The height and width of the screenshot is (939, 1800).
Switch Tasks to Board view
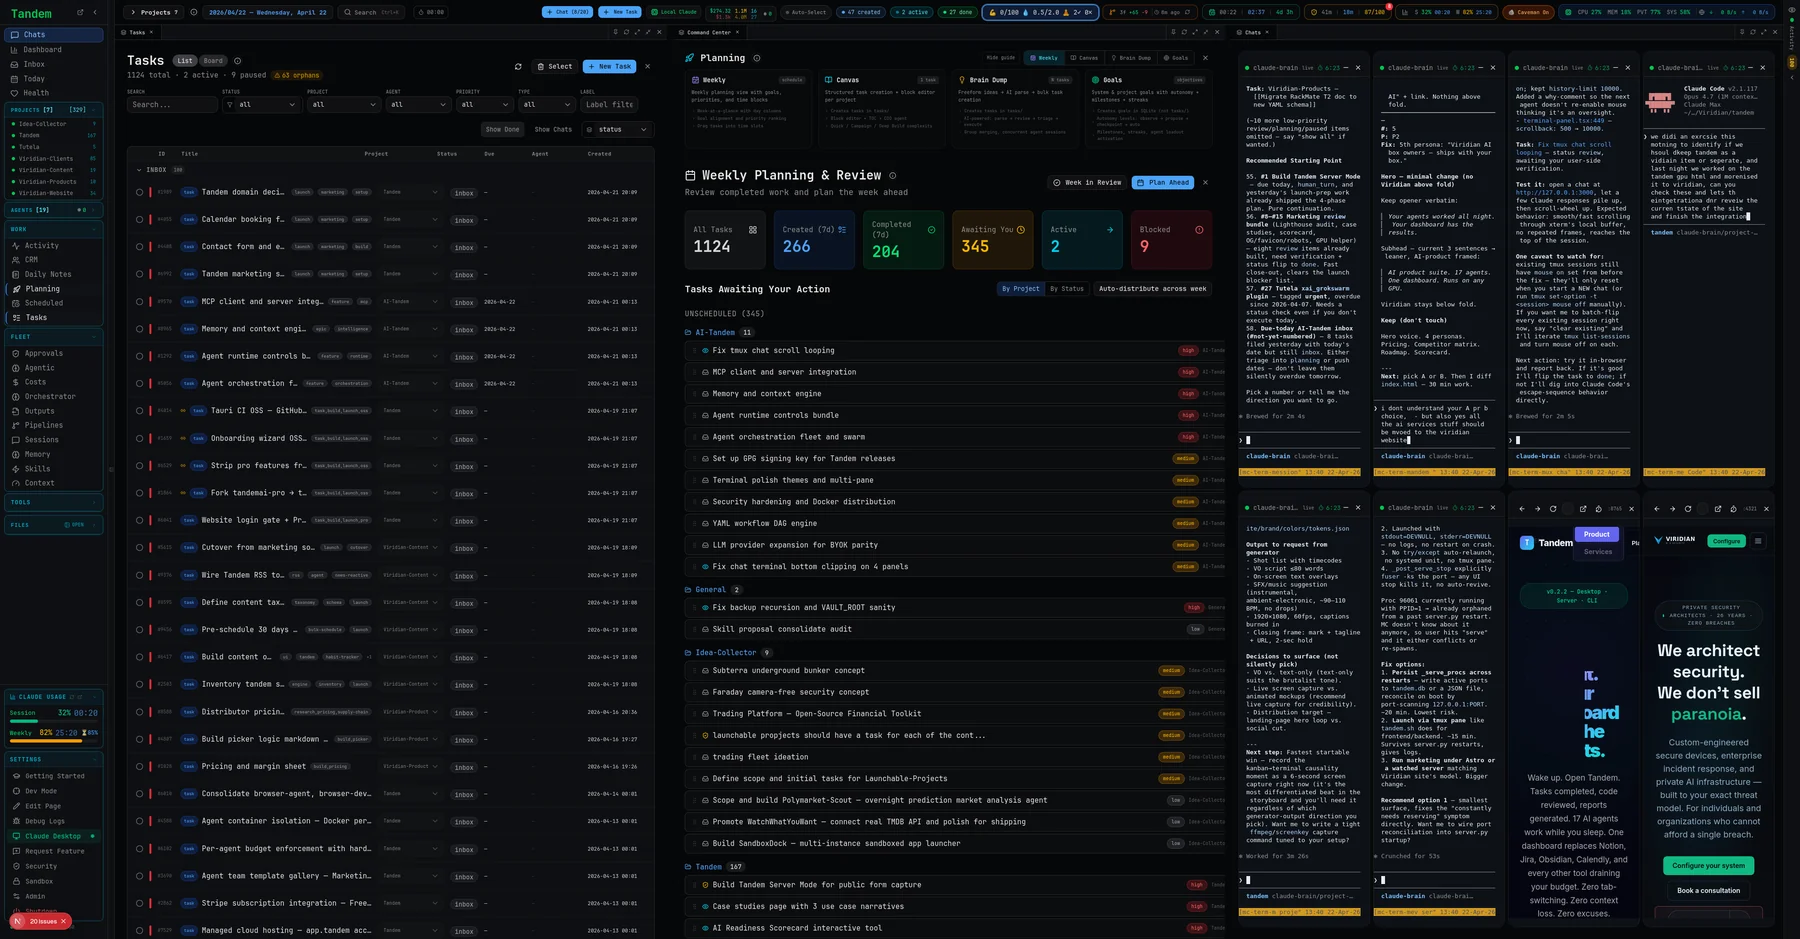tap(213, 61)
